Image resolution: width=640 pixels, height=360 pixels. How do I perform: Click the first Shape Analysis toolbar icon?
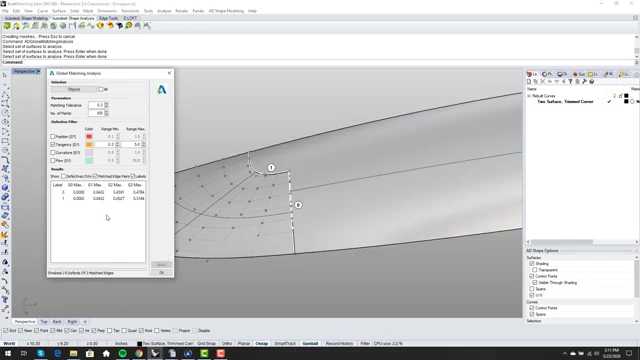tap(7, 26)
